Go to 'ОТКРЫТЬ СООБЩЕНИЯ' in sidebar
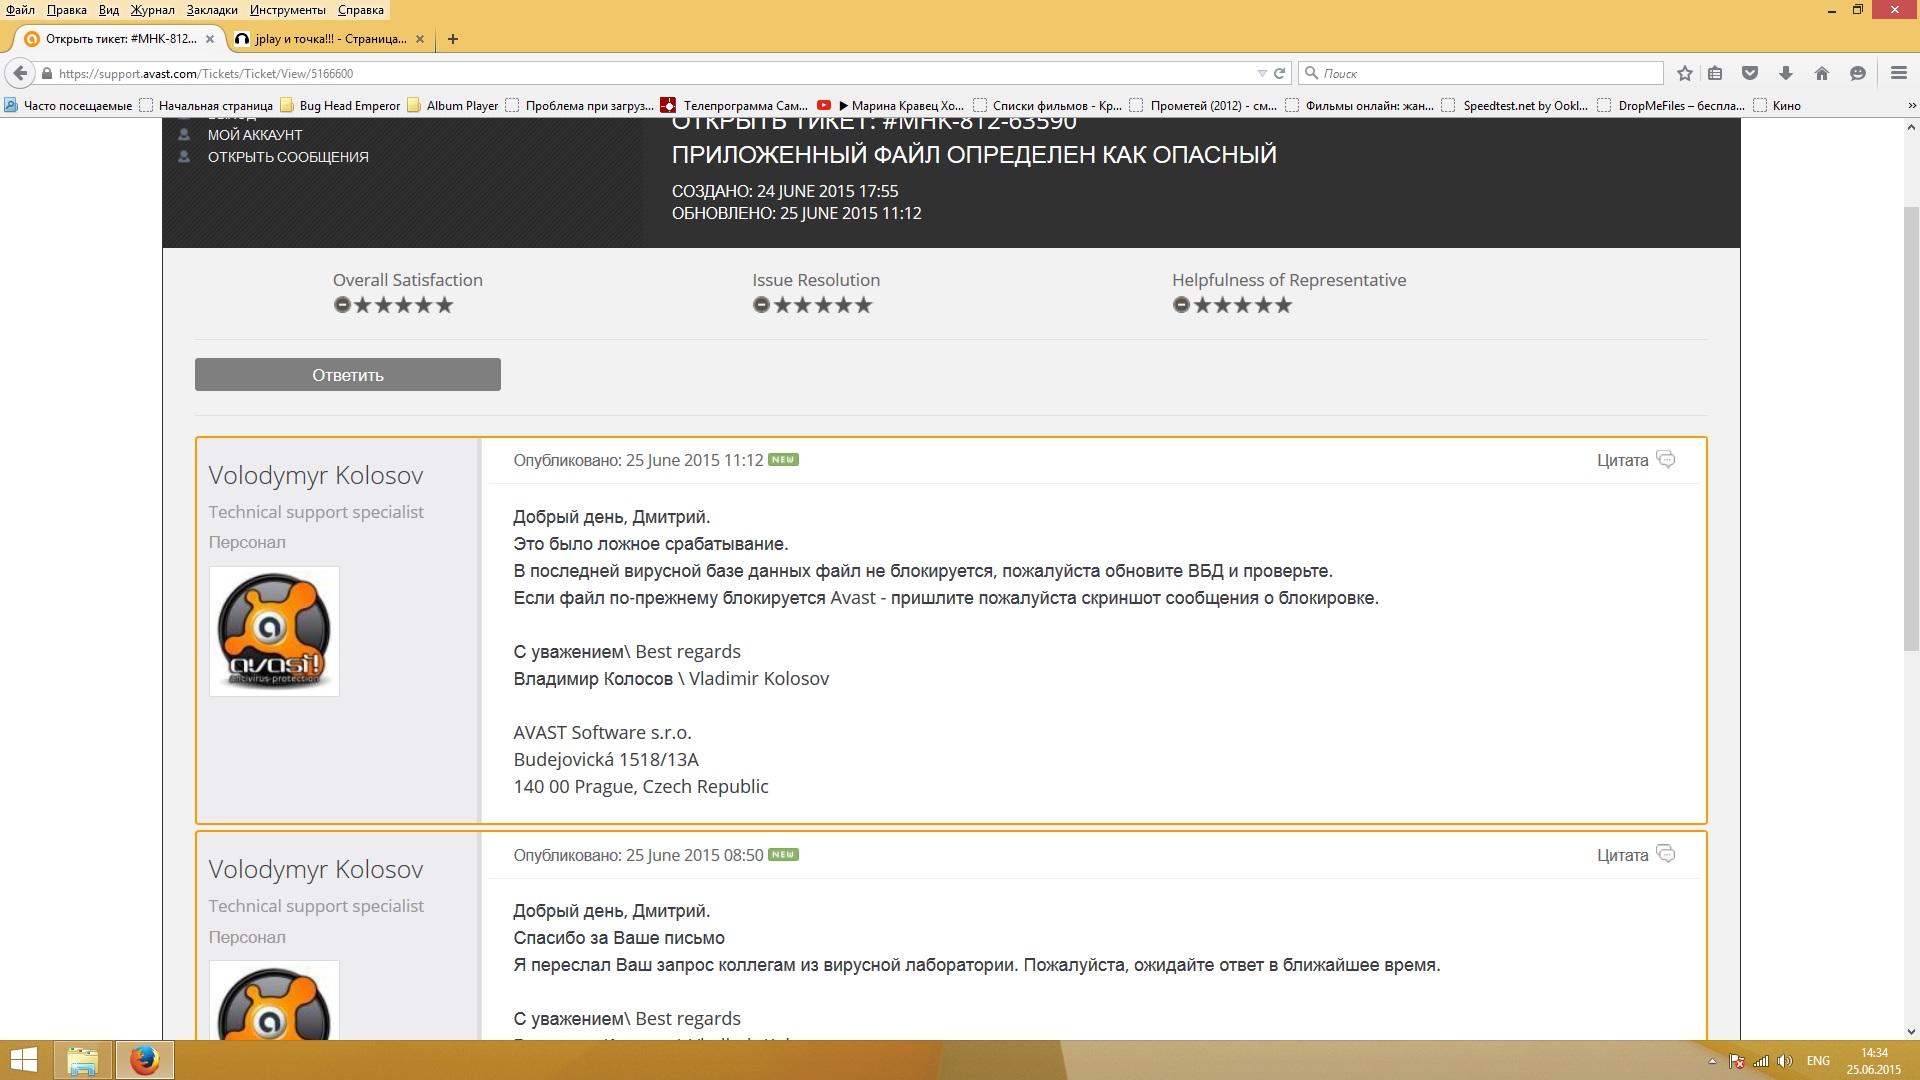 coord(288,157)
